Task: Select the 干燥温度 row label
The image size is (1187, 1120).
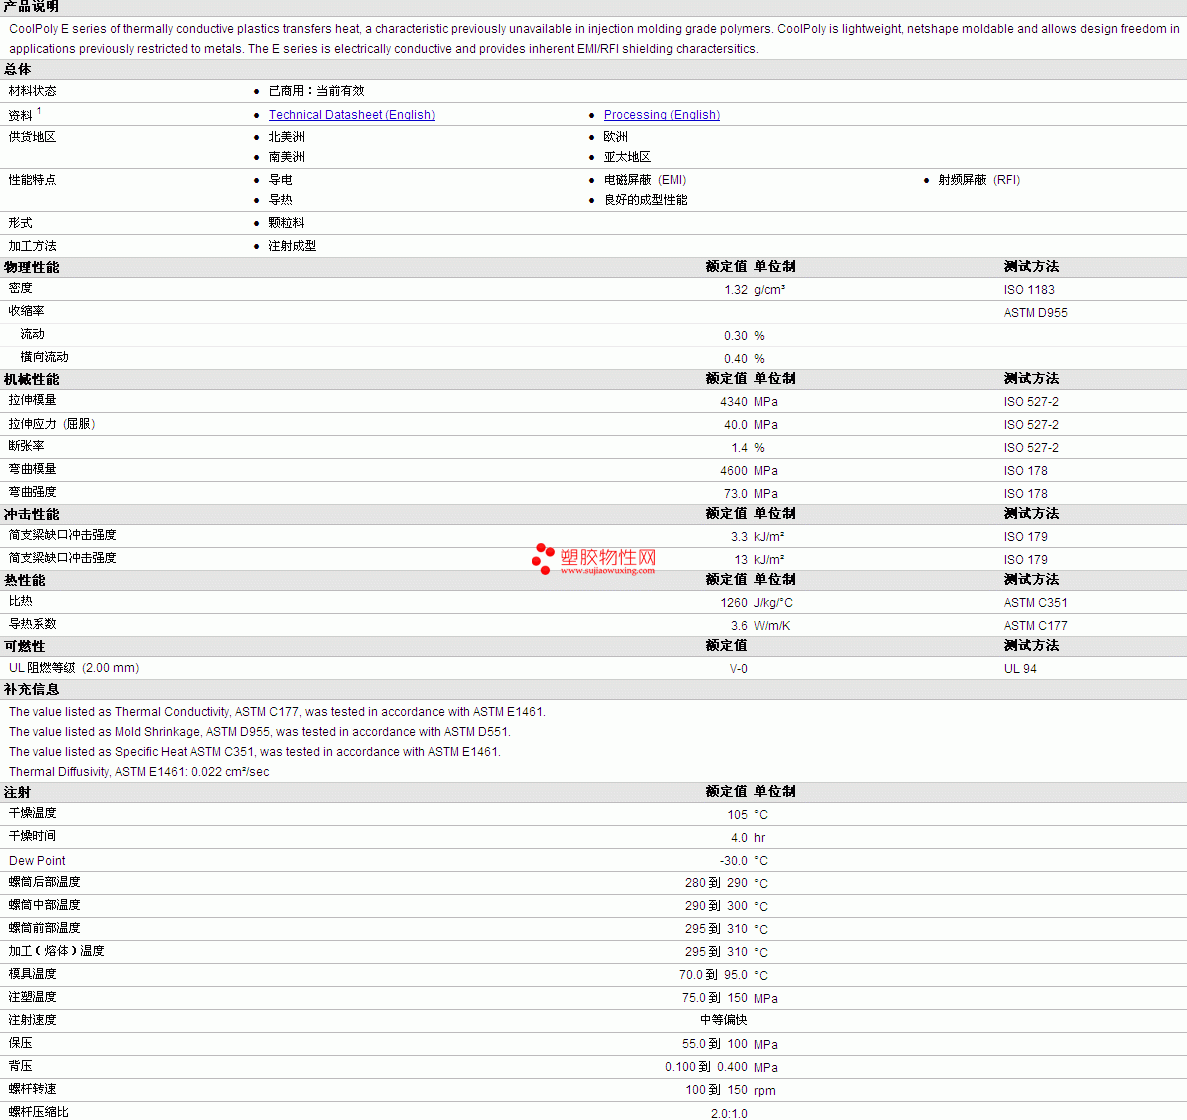Action: (33, 813)
